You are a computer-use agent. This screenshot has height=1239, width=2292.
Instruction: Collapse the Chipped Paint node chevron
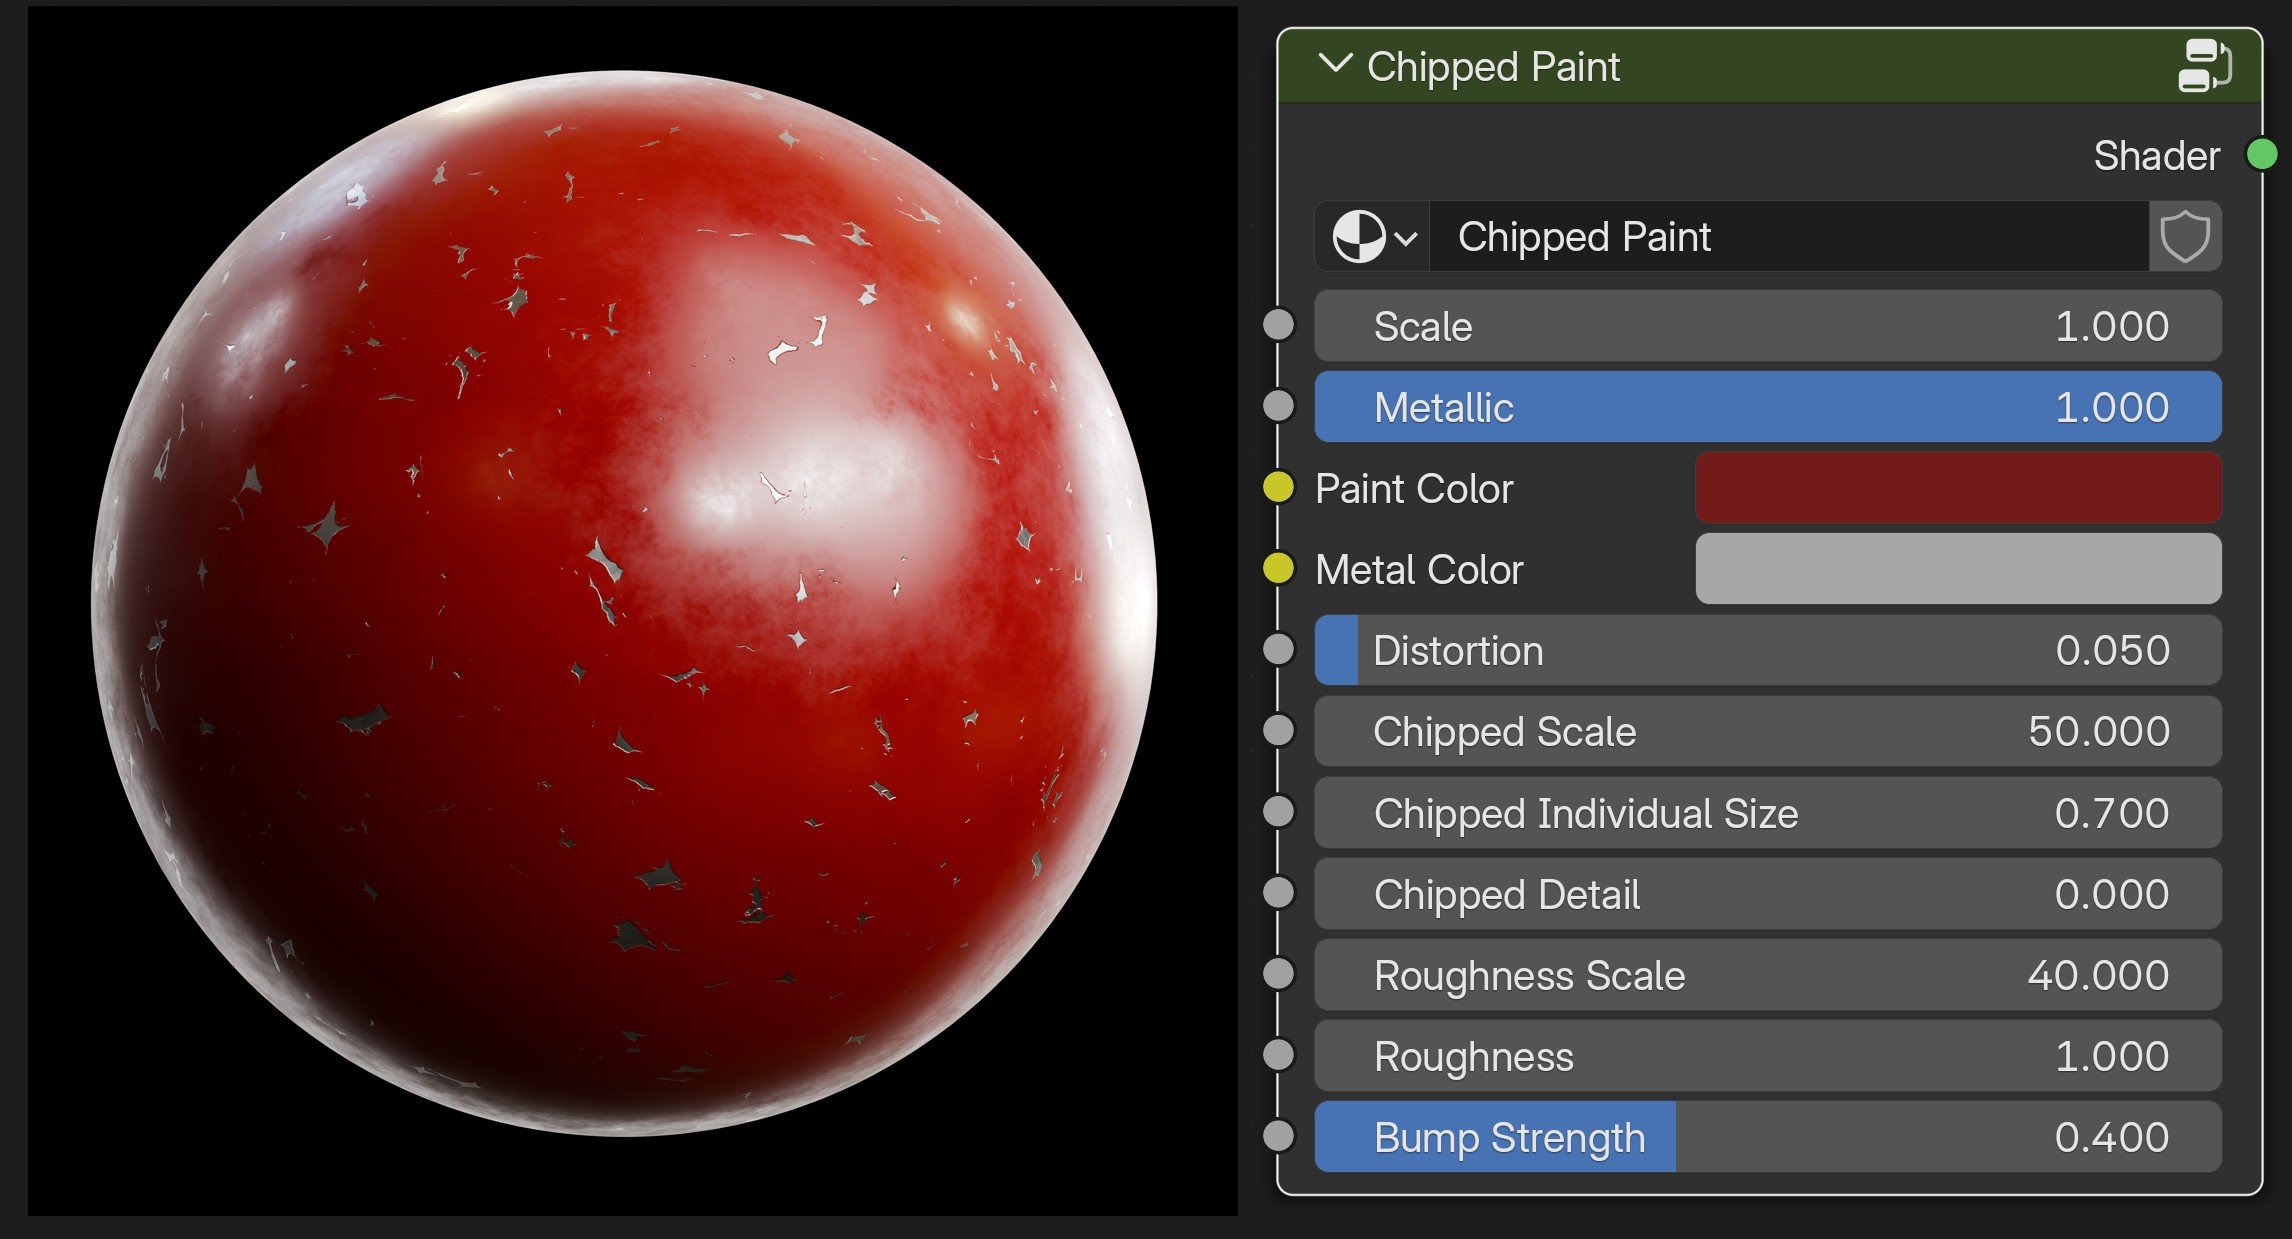pos(1335,65)
